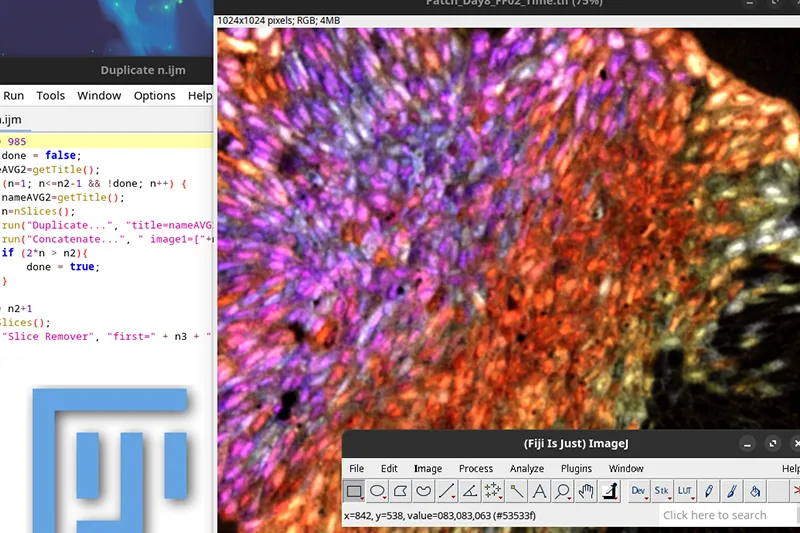Select the Flood Fill bucket tool

pyautogui.click(x=756, y=491)
